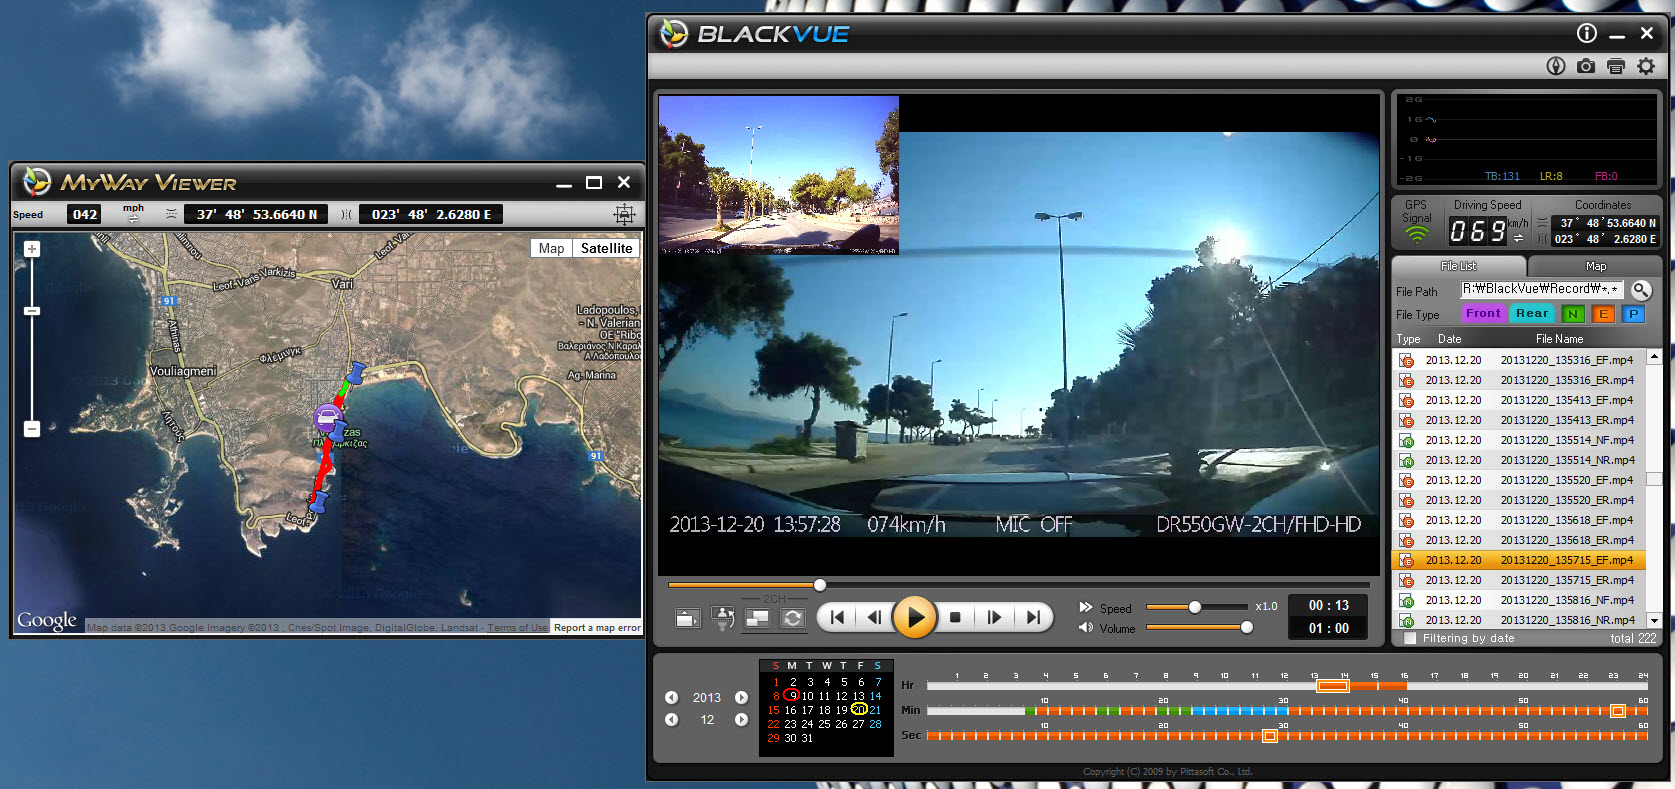
Task: Click the video progress seek bar handle
Action: point(820,585)
